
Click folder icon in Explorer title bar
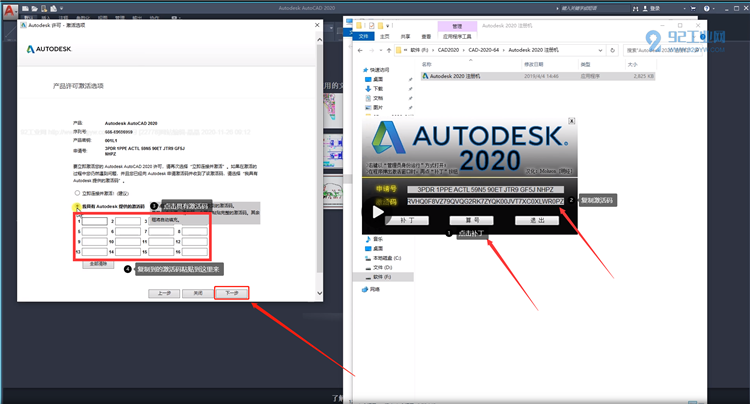pyautogui.click(x=358, y=25)
